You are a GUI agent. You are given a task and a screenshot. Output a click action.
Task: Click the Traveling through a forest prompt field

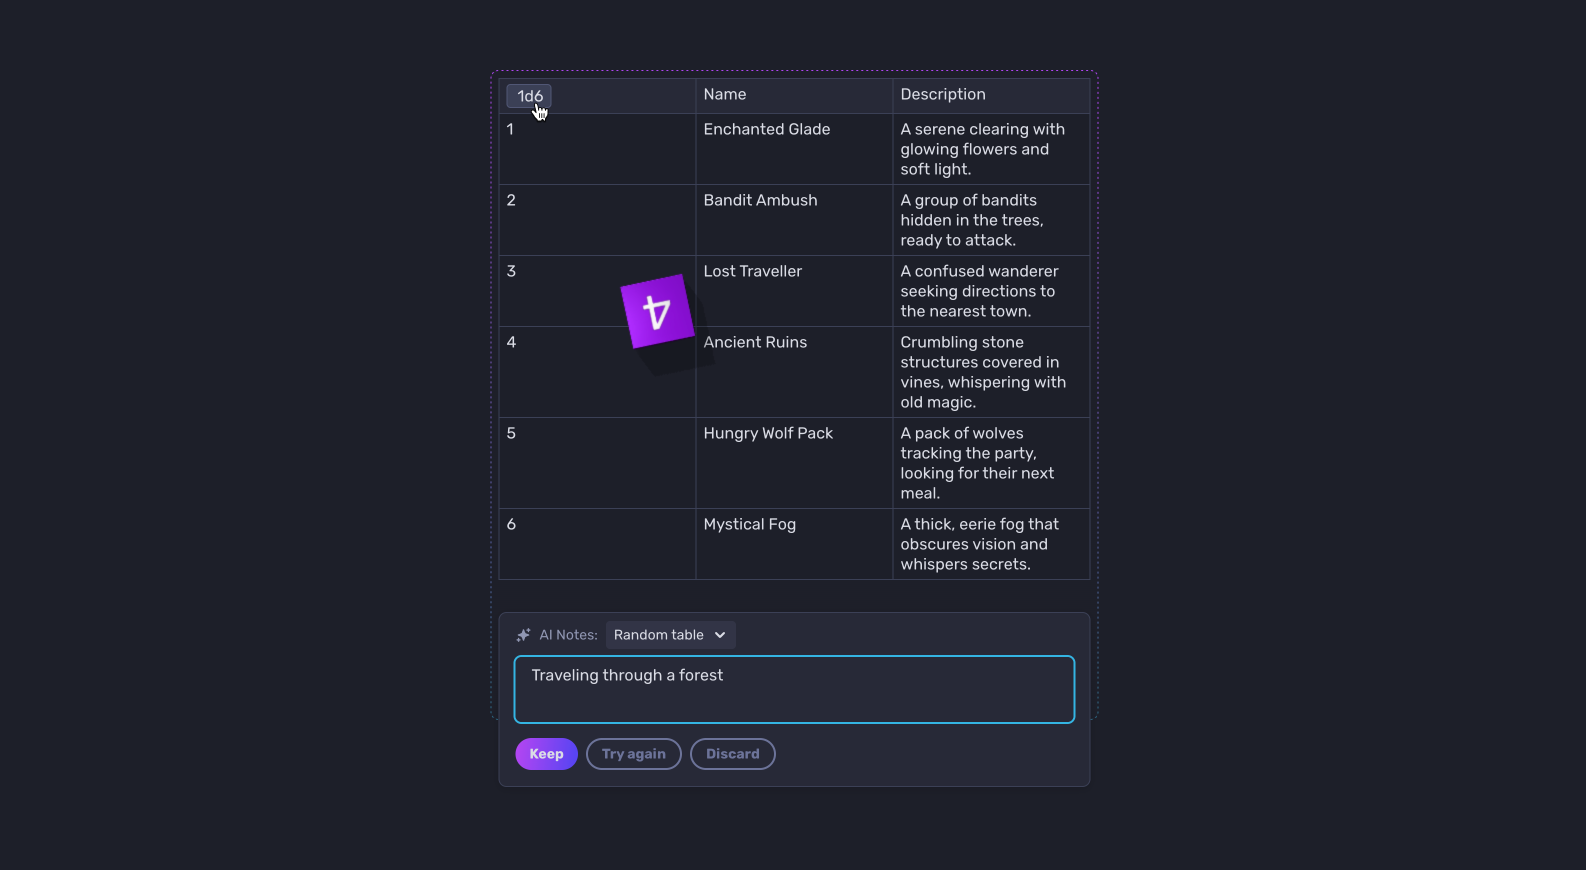(794, 689)
